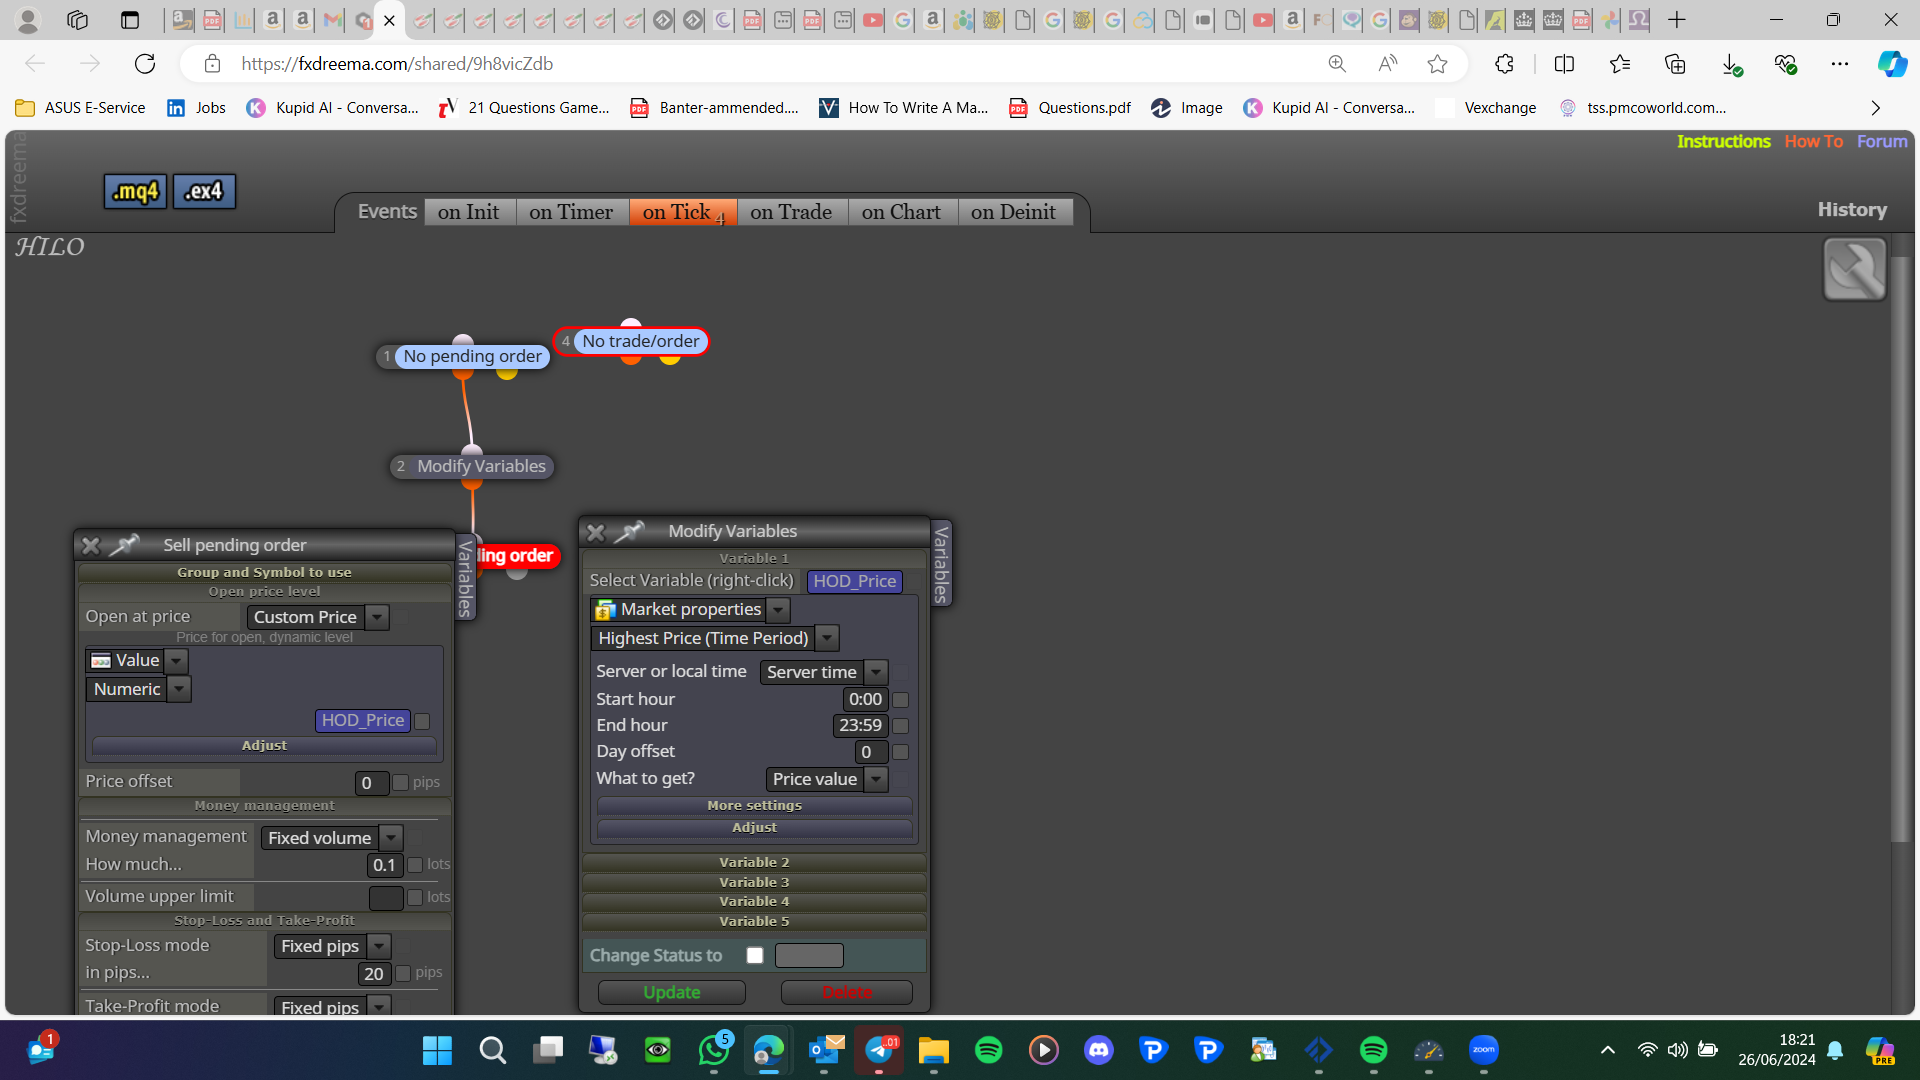
Task: Expand the Variable 3 section
Action: tap(754, 882)
